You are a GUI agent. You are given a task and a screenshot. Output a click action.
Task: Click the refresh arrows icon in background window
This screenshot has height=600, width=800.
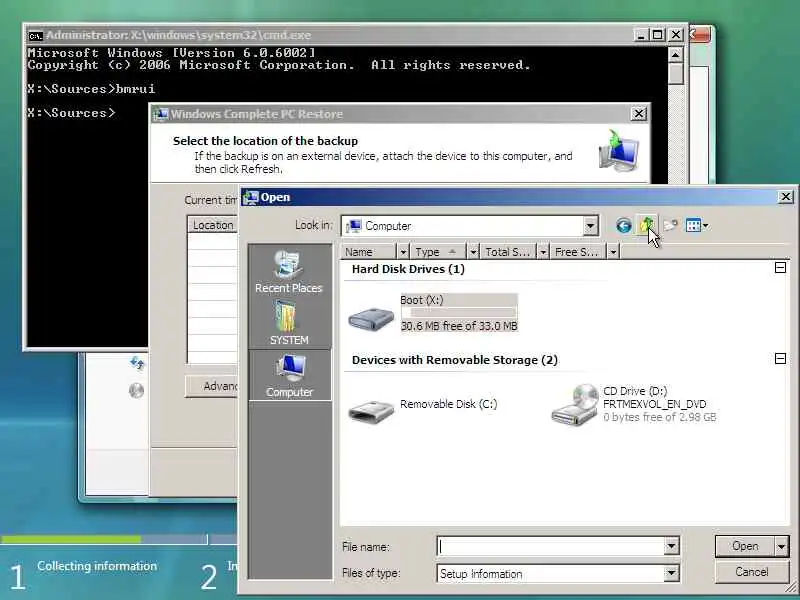coord(137,363)
